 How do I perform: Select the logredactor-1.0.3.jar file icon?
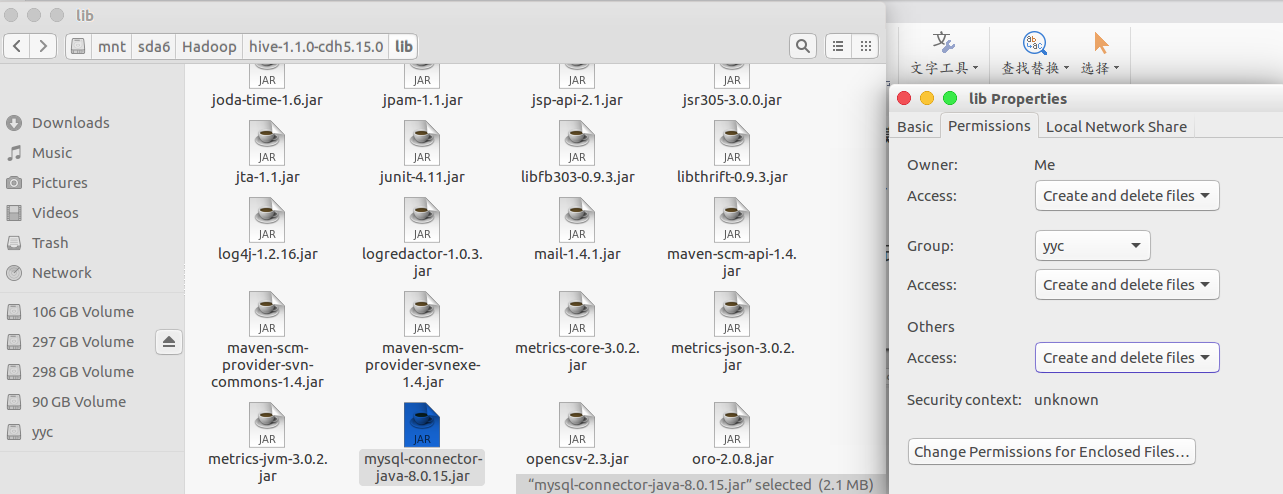[x=422, y=220]
